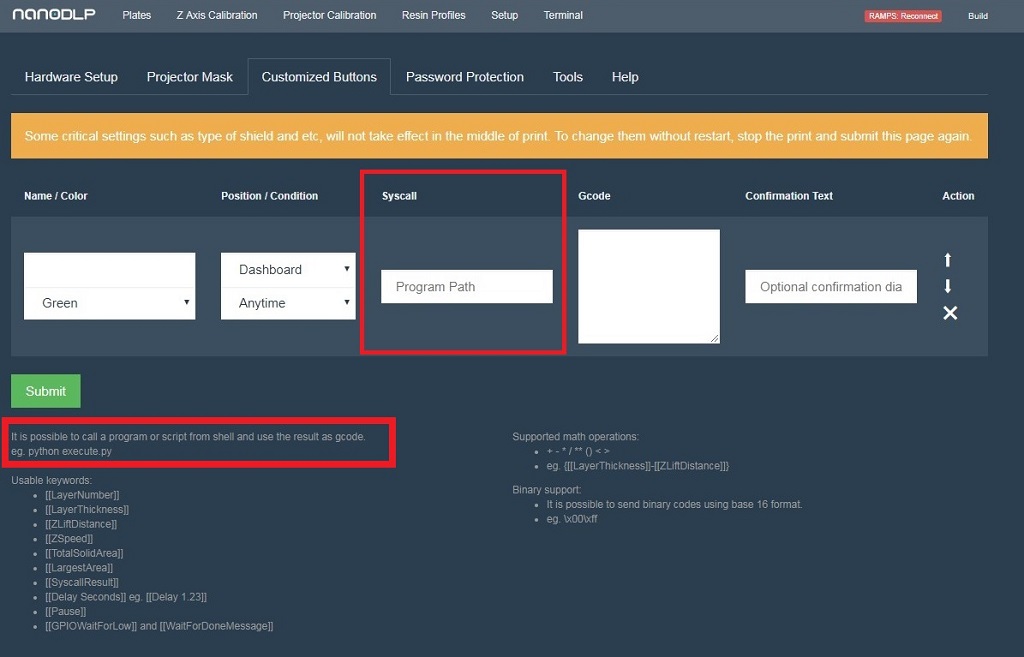
Task: Click the Position / Condition column header
Action: pos(270,196)
